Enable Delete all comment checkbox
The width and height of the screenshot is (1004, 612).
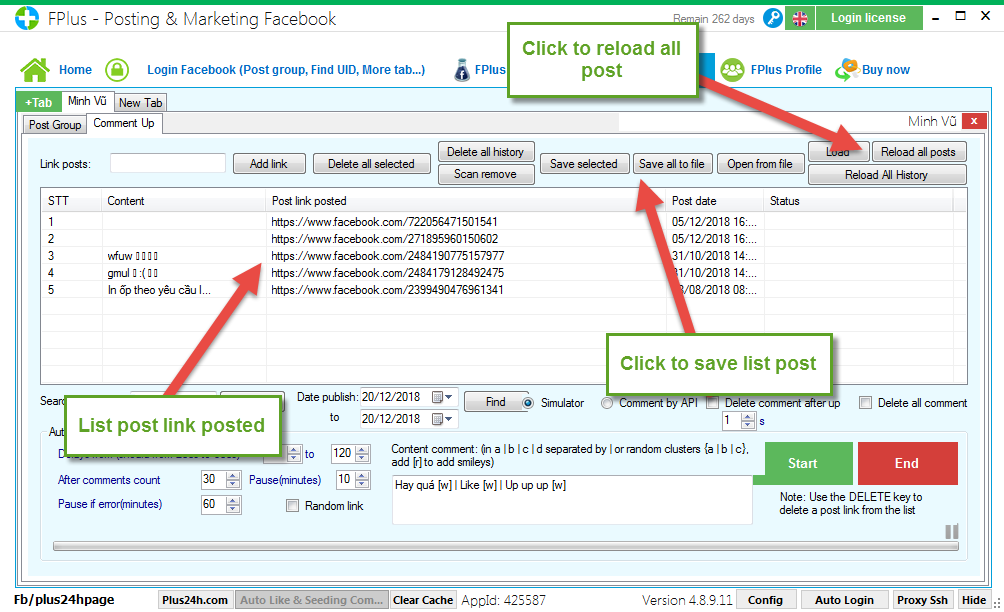[865, 403]
